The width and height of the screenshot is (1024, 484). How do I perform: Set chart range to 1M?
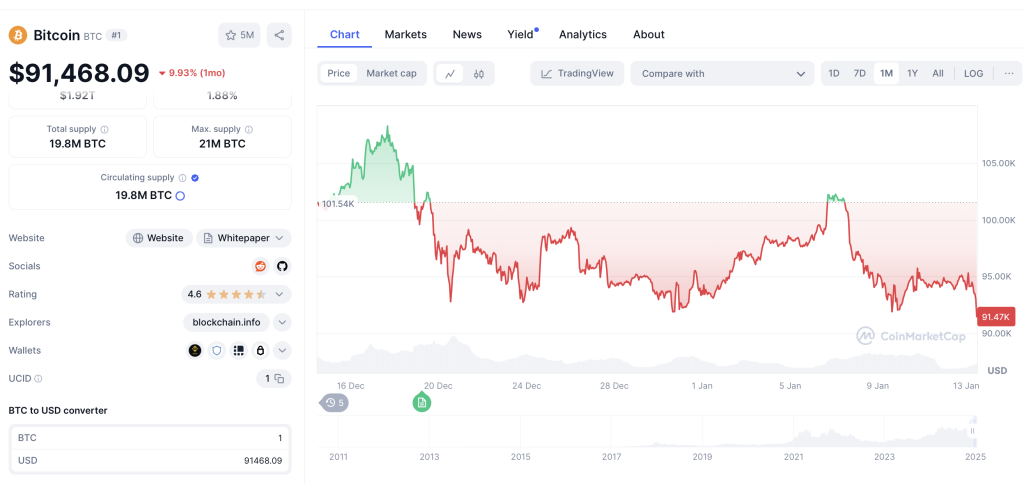[886, 74]
